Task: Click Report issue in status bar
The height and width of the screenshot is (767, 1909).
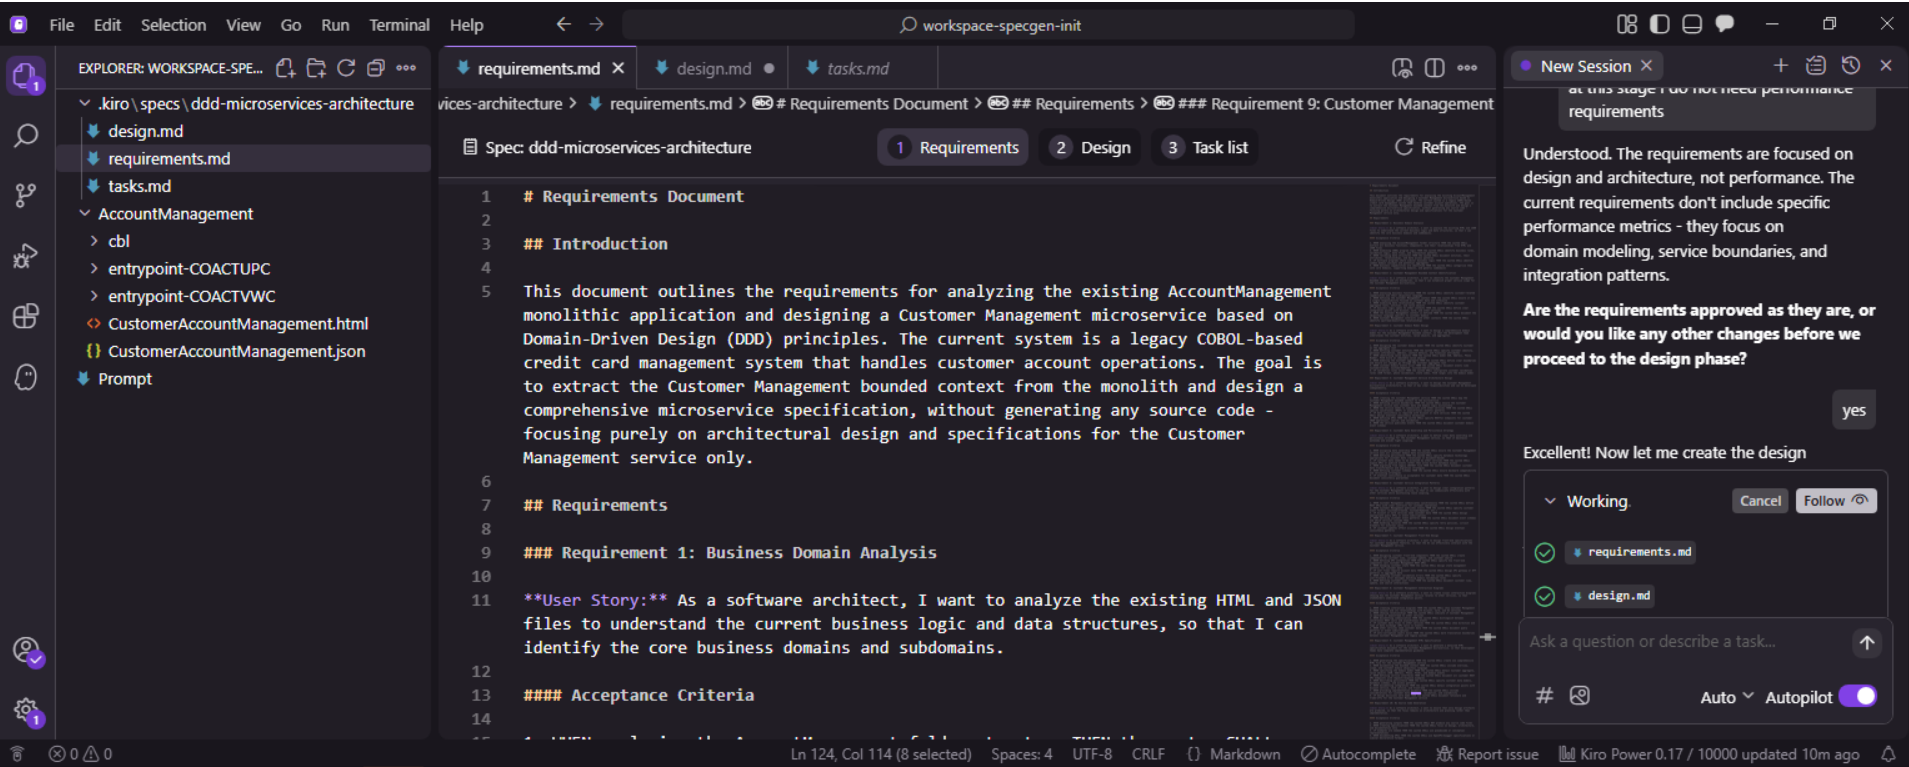Action: tap(1488, 754)
